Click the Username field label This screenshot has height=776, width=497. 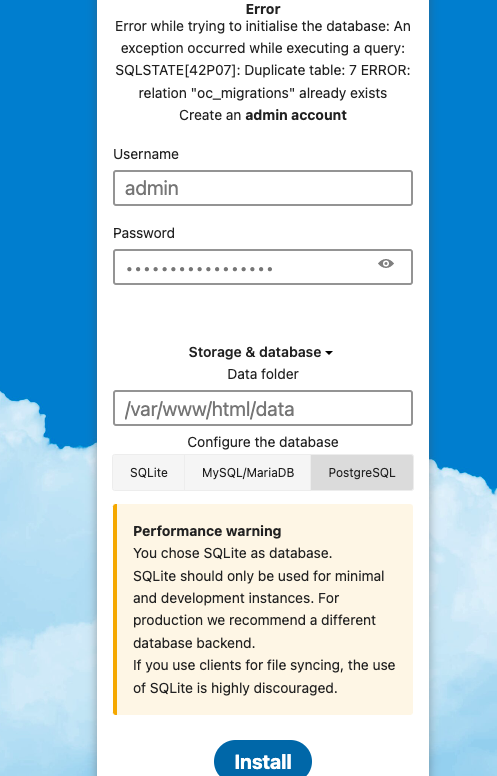[146, 154]
